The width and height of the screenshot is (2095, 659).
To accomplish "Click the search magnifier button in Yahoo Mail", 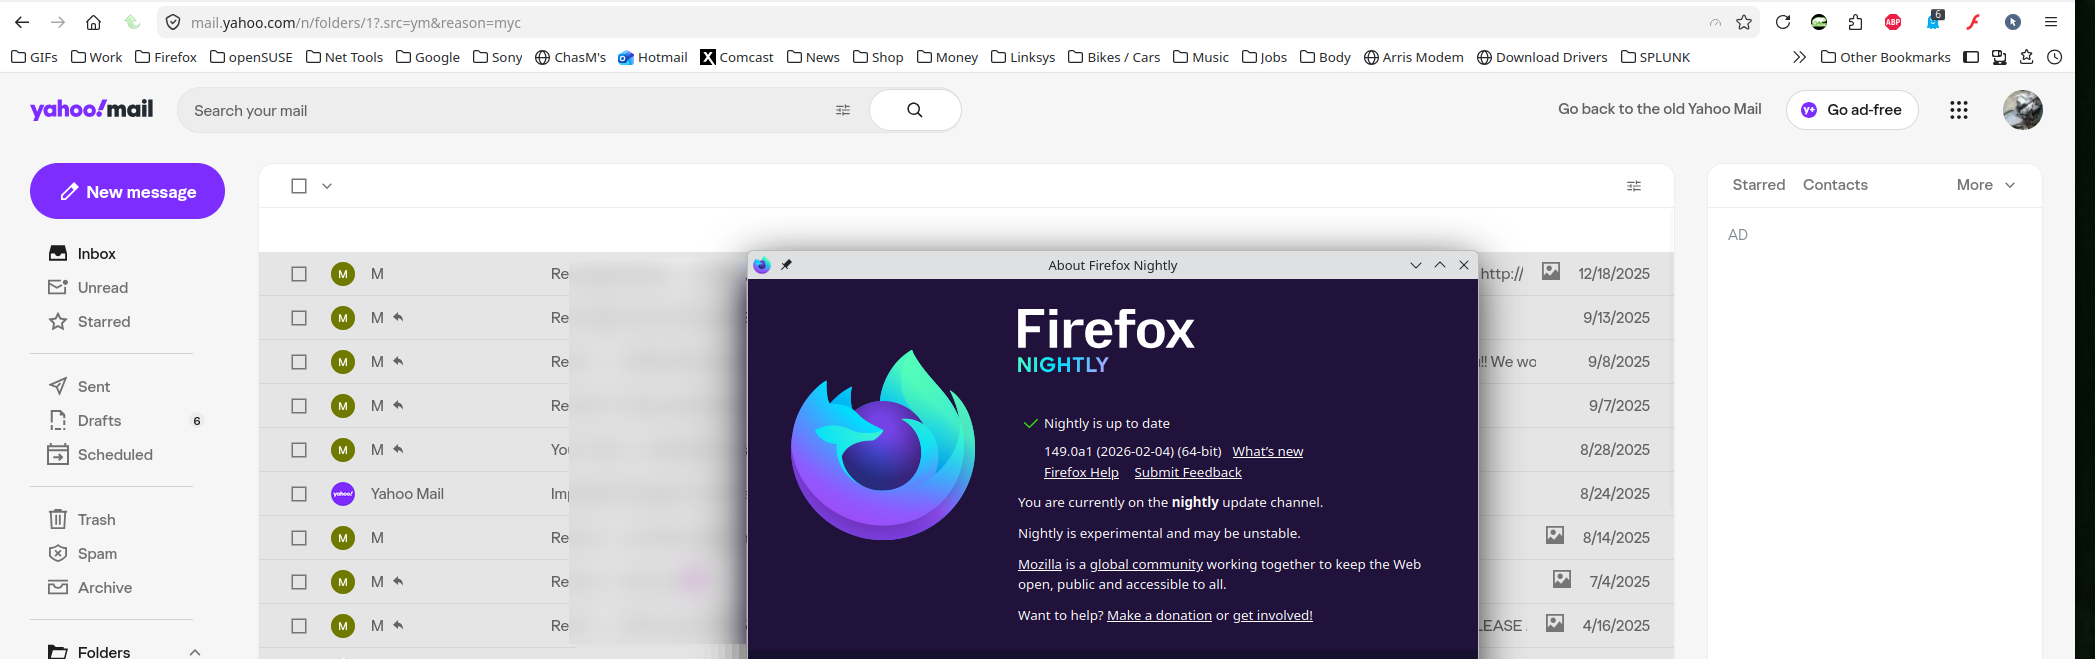I will (915, 110).
